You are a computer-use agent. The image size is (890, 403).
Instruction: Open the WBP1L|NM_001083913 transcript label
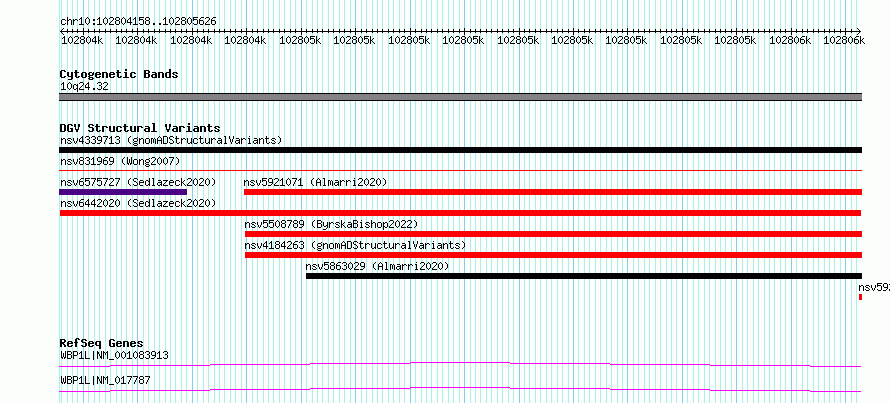click(x=114, y=356)
